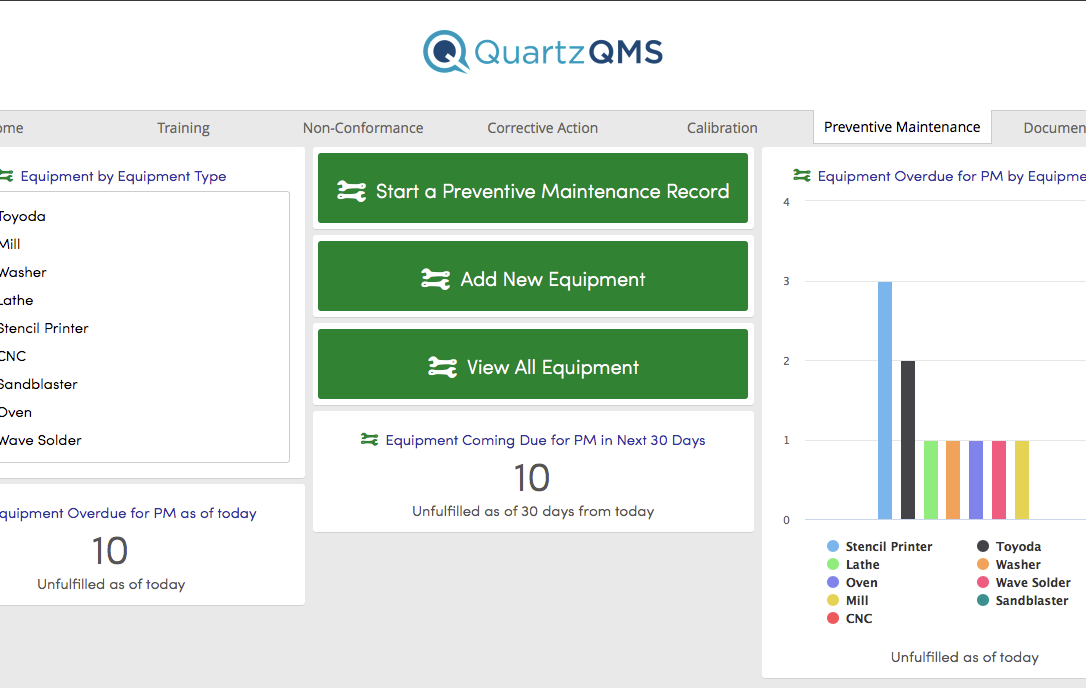Image resolution: width=1086 pixels, height=688 pixels.
Task: Go to the Calibration tab
Action: click(722, 128)
